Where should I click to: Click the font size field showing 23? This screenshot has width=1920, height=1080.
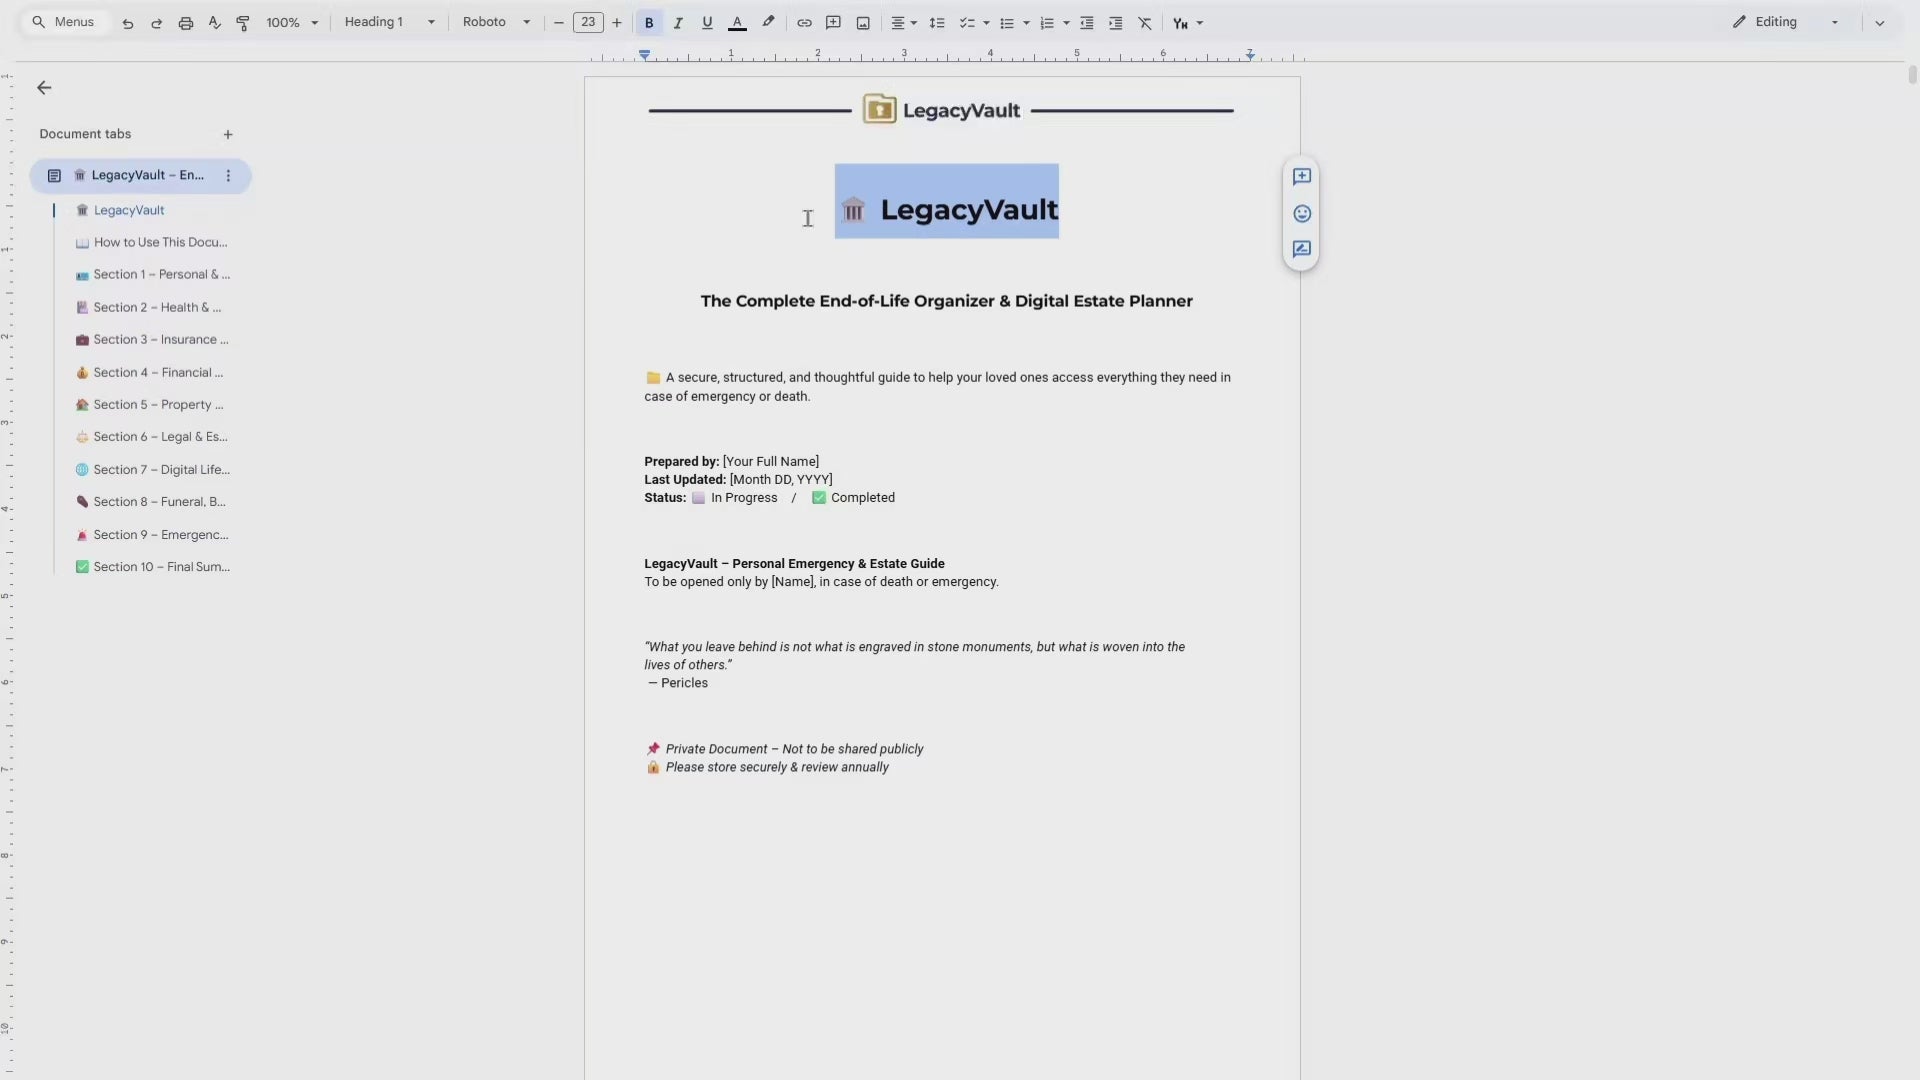588,22
